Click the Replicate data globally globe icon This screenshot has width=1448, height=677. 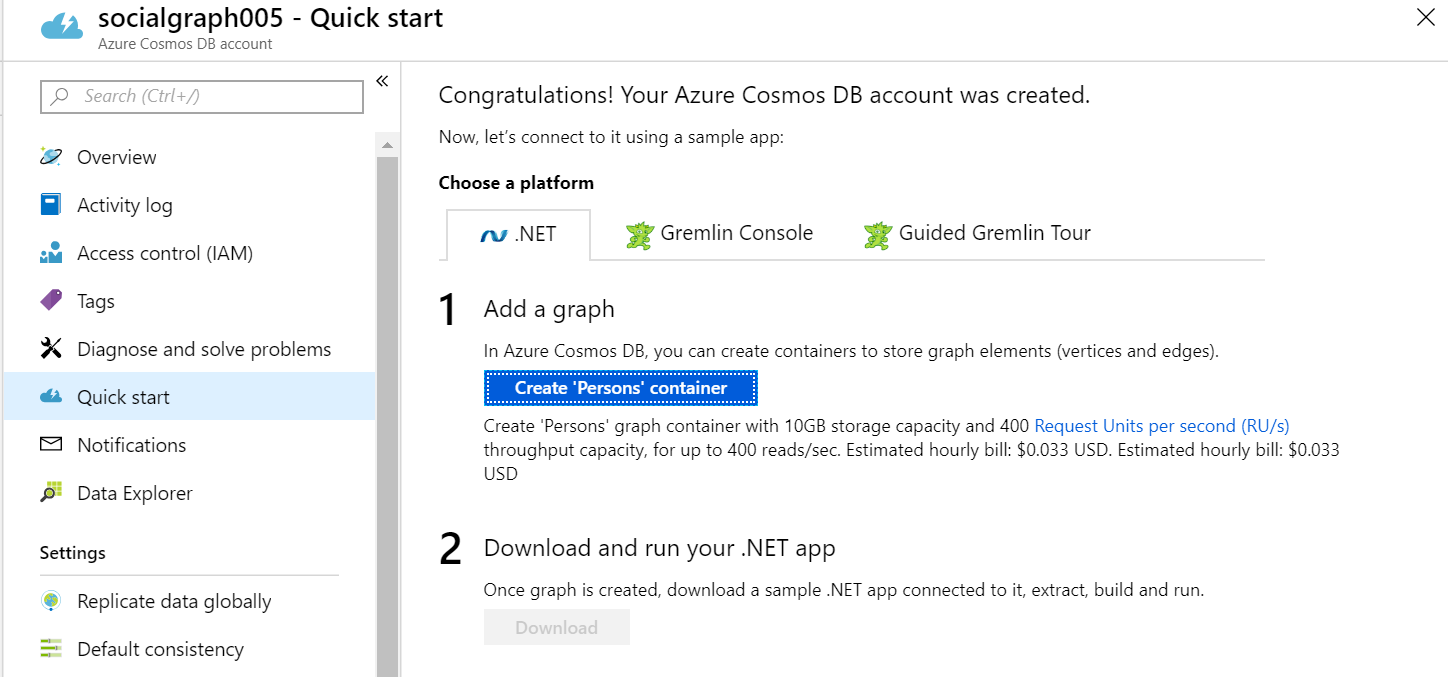click(51, 601)
